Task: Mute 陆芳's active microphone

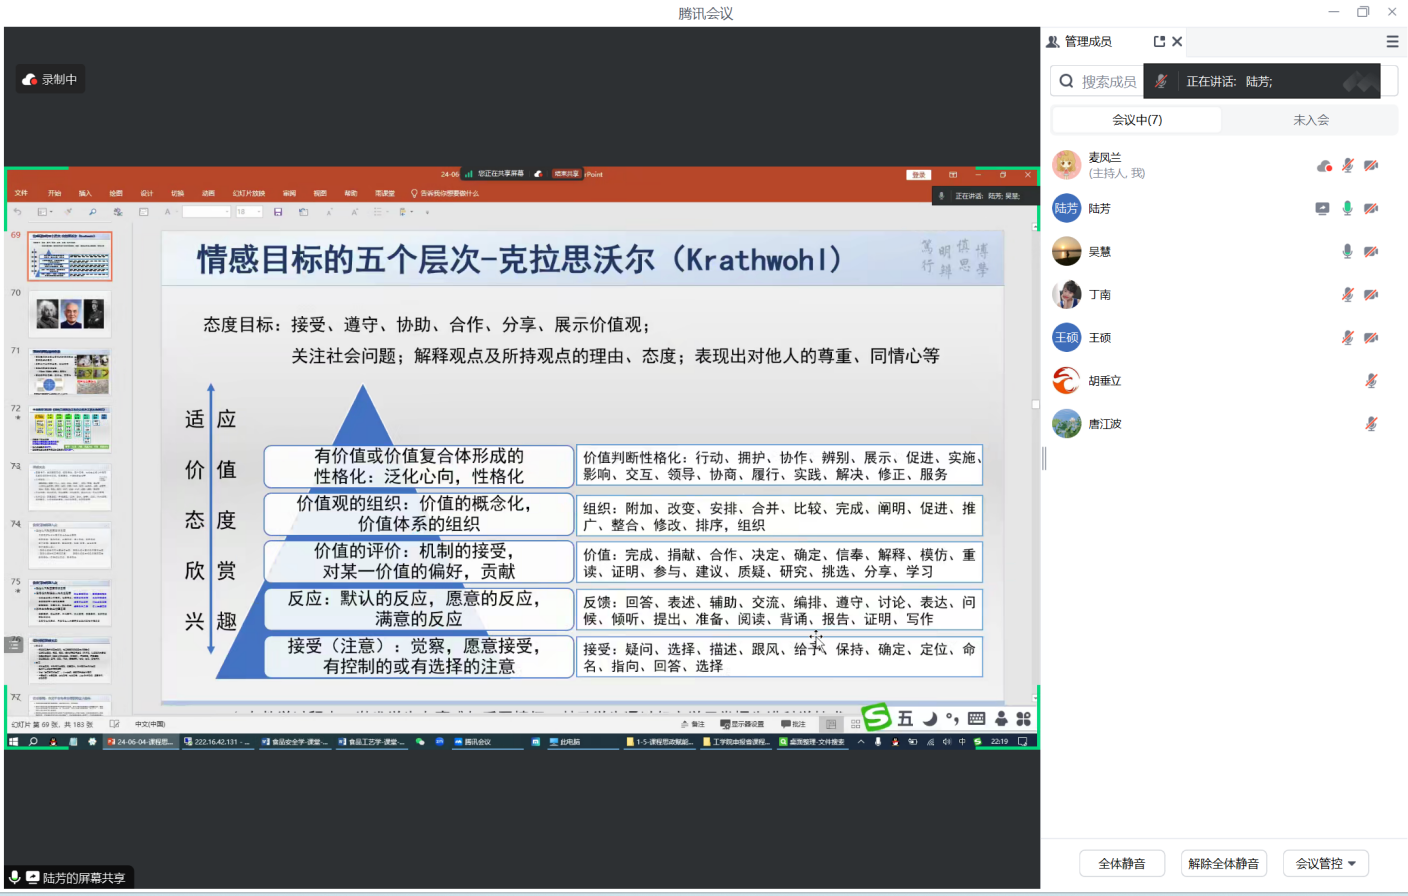Action: (x=1347, y=209)
